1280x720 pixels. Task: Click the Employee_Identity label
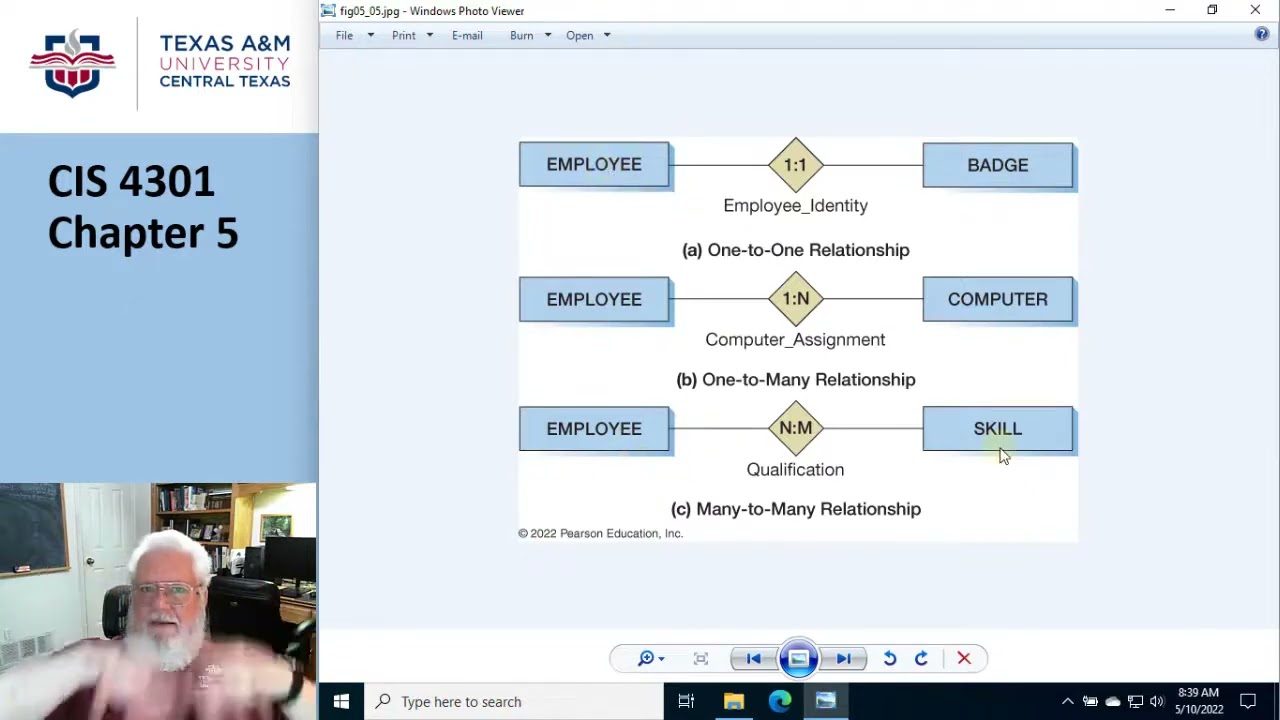tap(796, 205)
